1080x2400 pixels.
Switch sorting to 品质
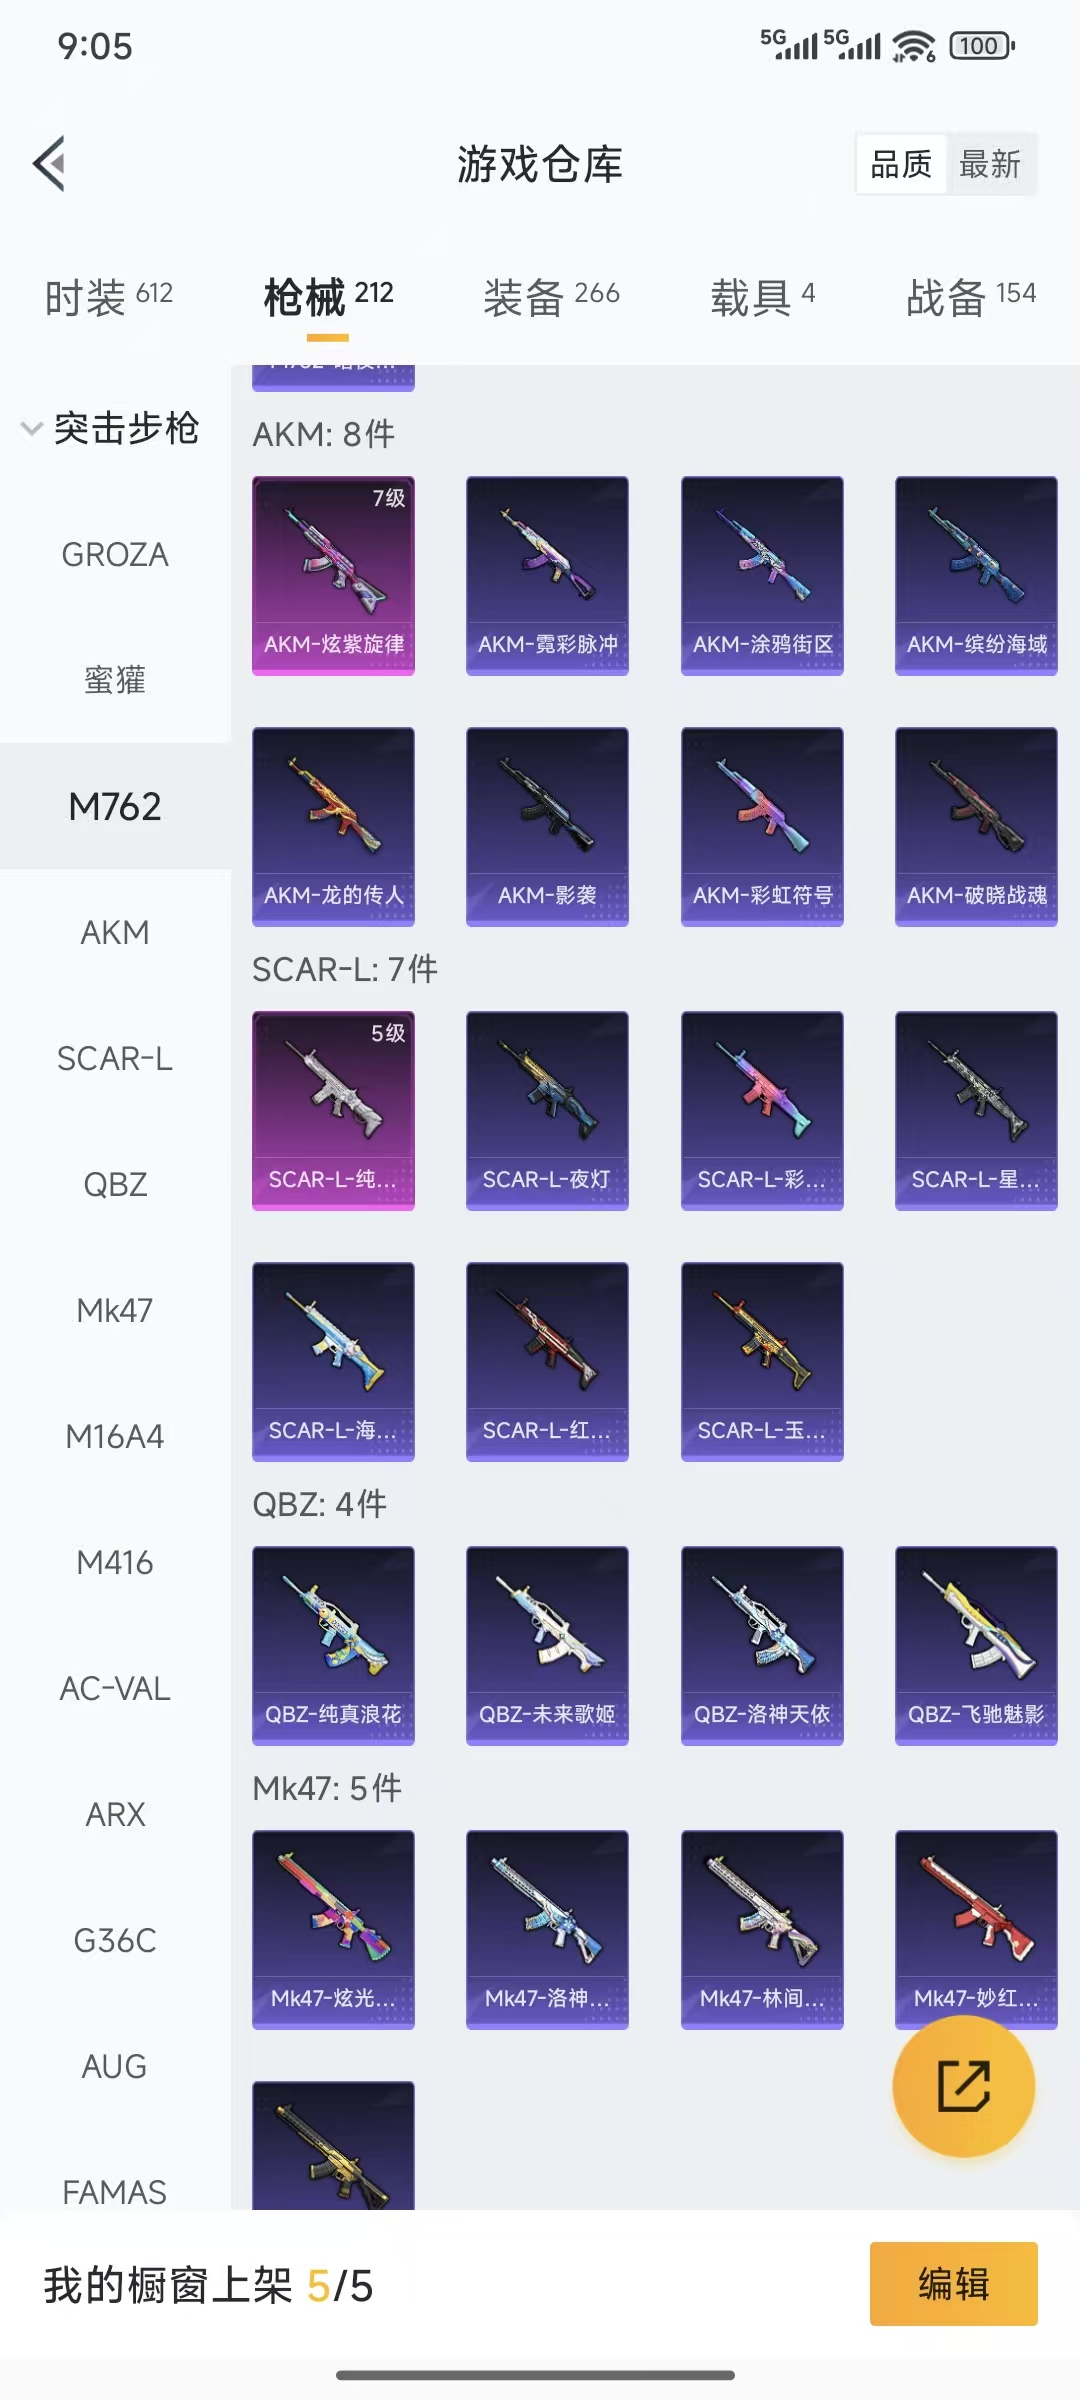coord(901,164)
